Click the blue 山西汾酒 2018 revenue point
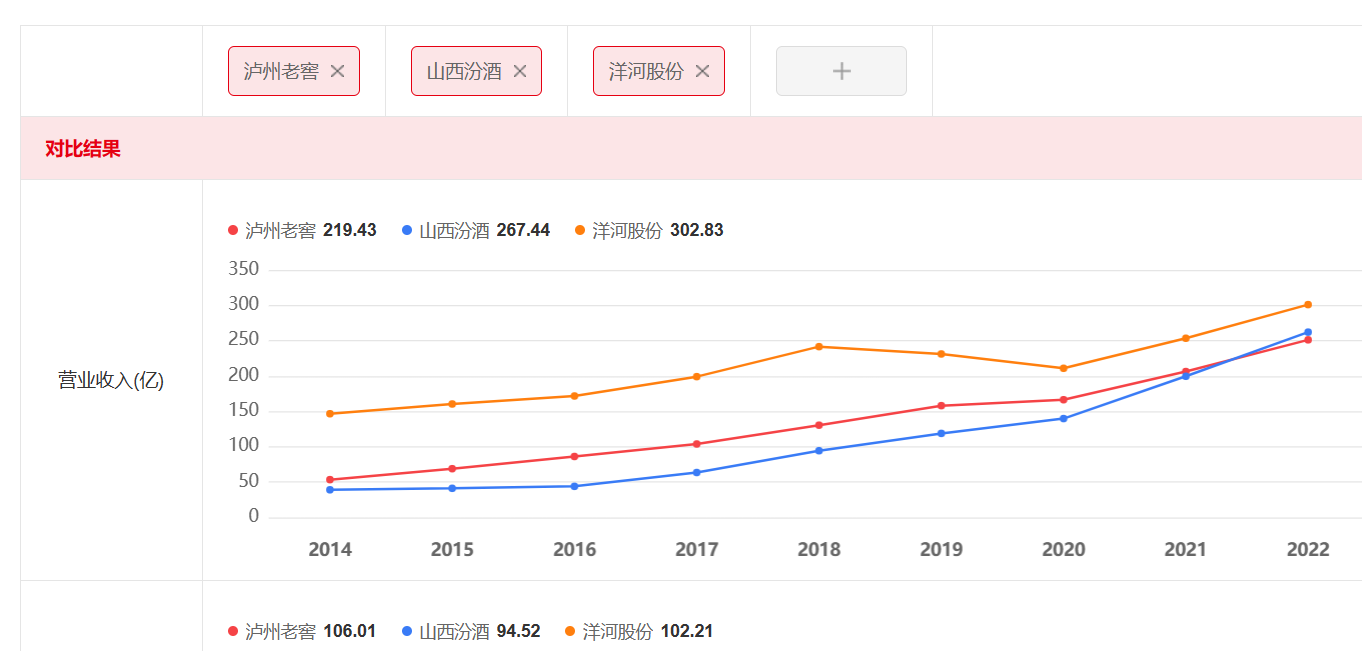This screenshot has width=1362, height=651. click(819, 450)
